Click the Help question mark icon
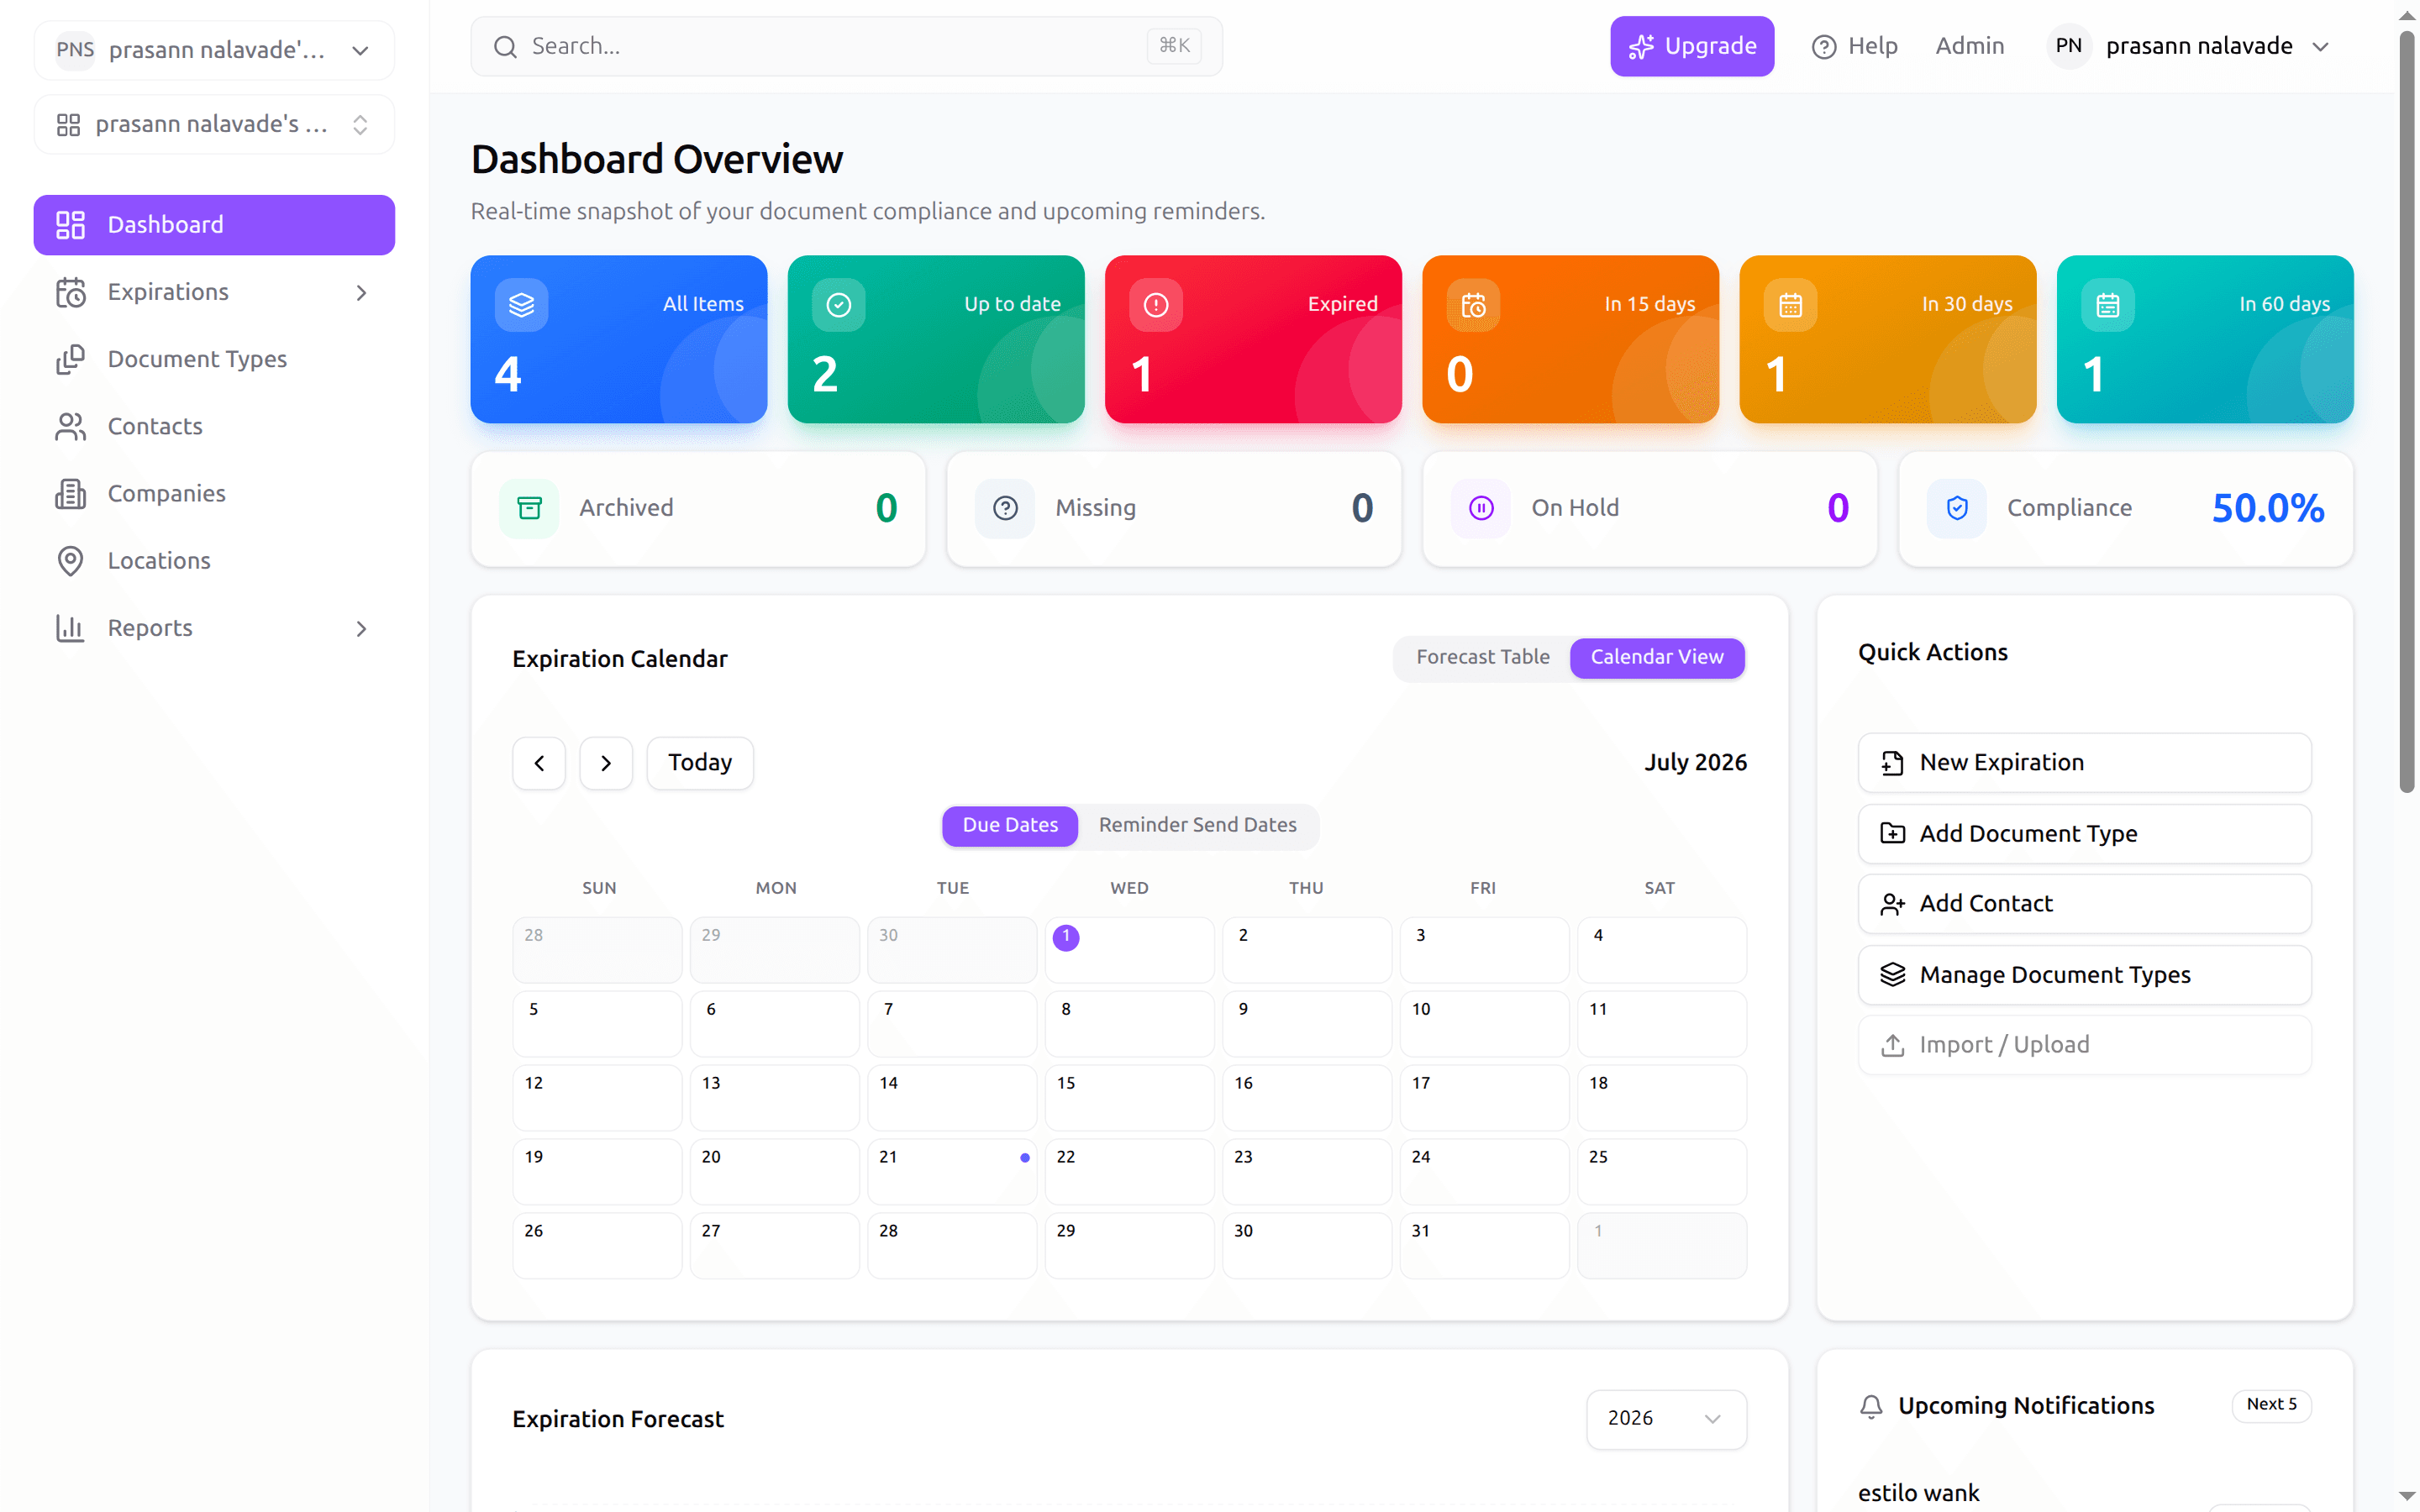Viewport: 2420px width, 1512px height. click(1823, 46)
